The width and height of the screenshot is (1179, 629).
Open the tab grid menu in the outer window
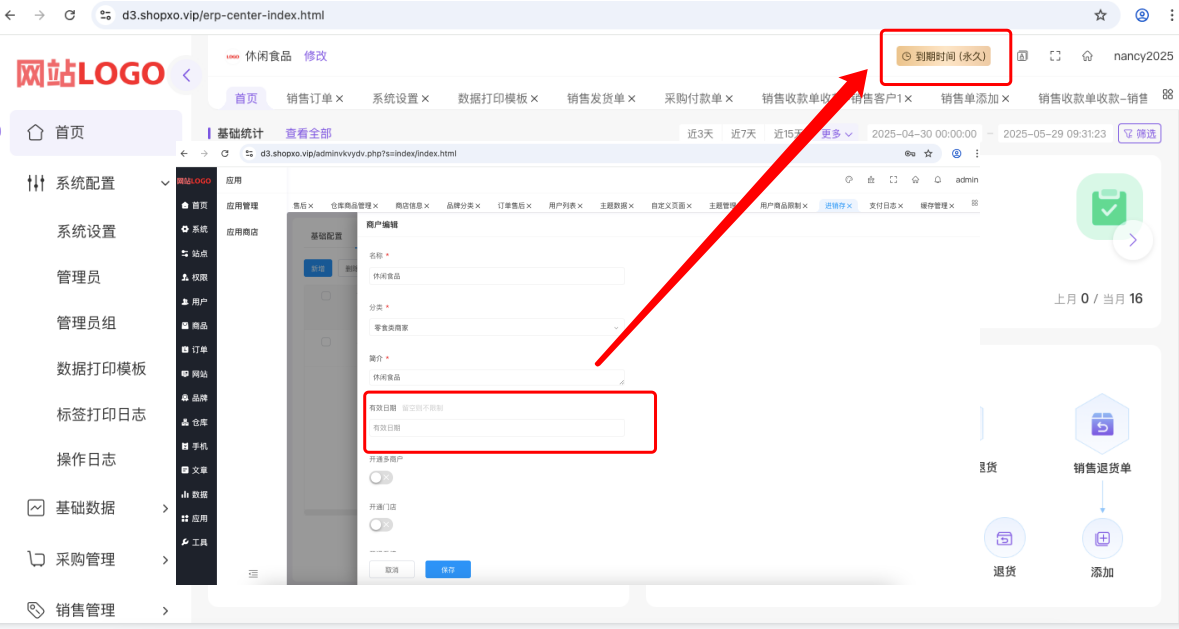tap(1168, 95)
